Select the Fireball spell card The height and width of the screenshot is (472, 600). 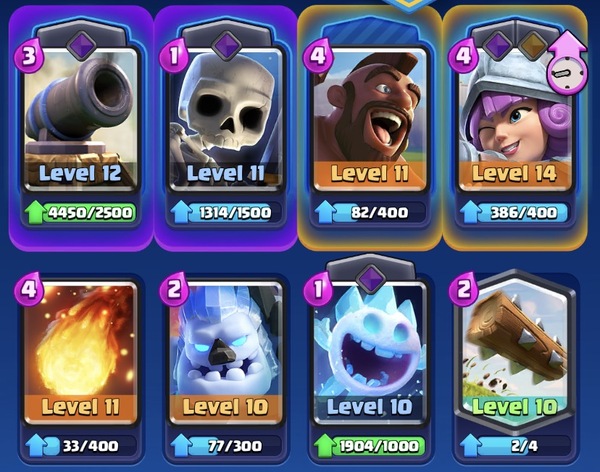pos(80,354)
